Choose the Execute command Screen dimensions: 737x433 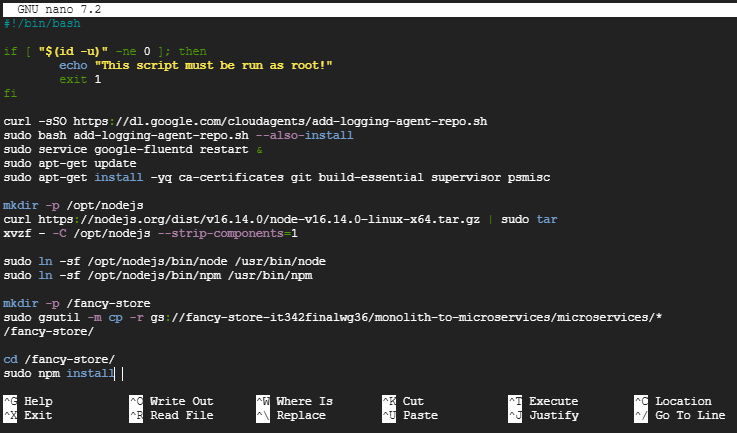(x=553, y=401)
